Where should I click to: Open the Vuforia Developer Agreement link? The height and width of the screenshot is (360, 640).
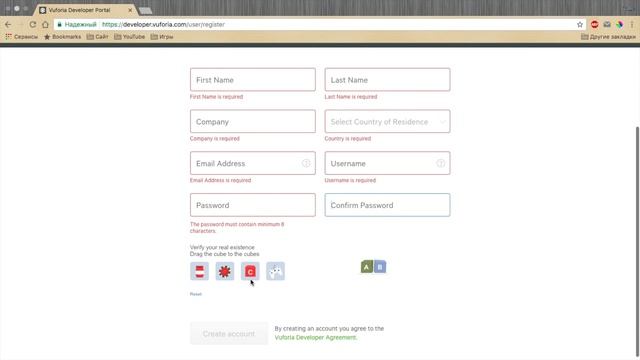pyautogui.click(x=316, y=338)
